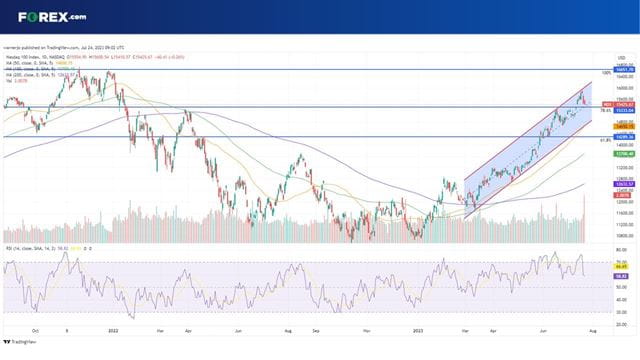Click the purple 12632.57 price label
Image resolution: width=640 pixels, height=360 pixels.
click(624, 184)
